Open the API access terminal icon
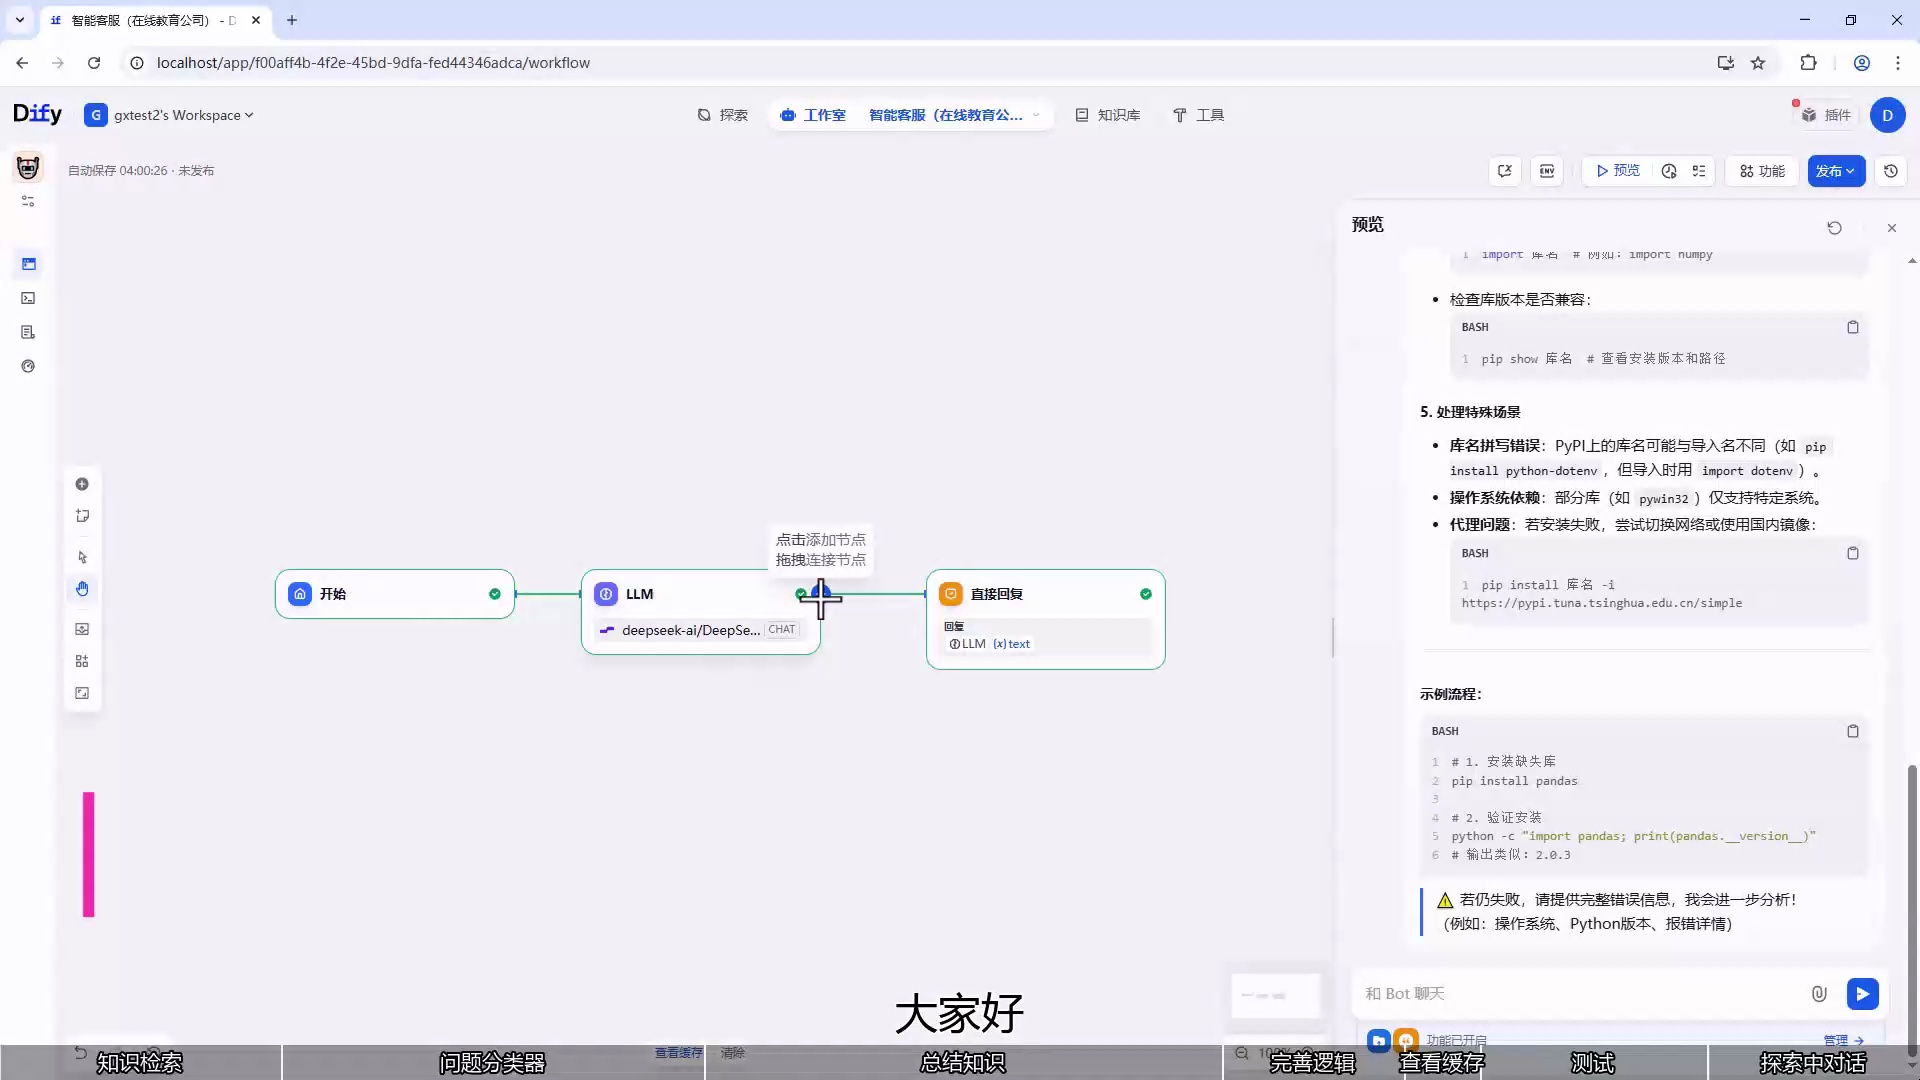 point(28,298)
